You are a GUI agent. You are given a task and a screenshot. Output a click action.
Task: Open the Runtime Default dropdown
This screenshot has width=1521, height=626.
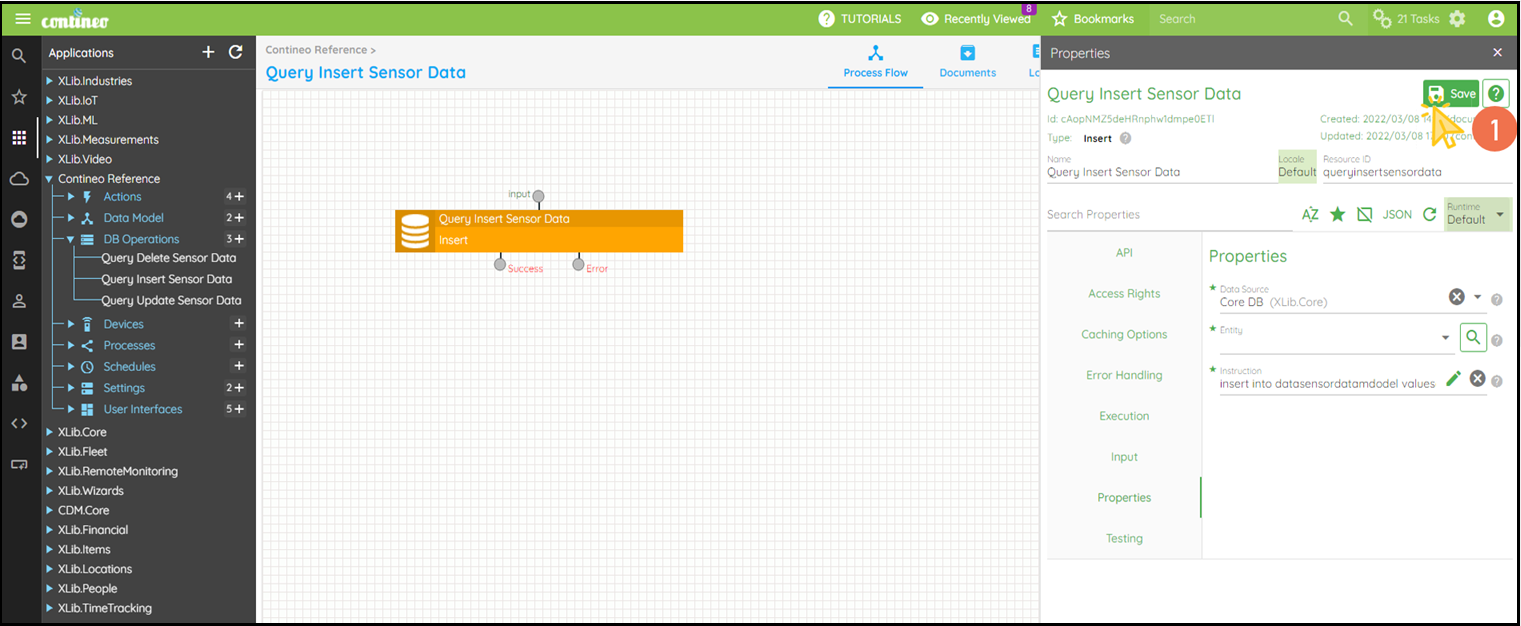(1477, 214)
